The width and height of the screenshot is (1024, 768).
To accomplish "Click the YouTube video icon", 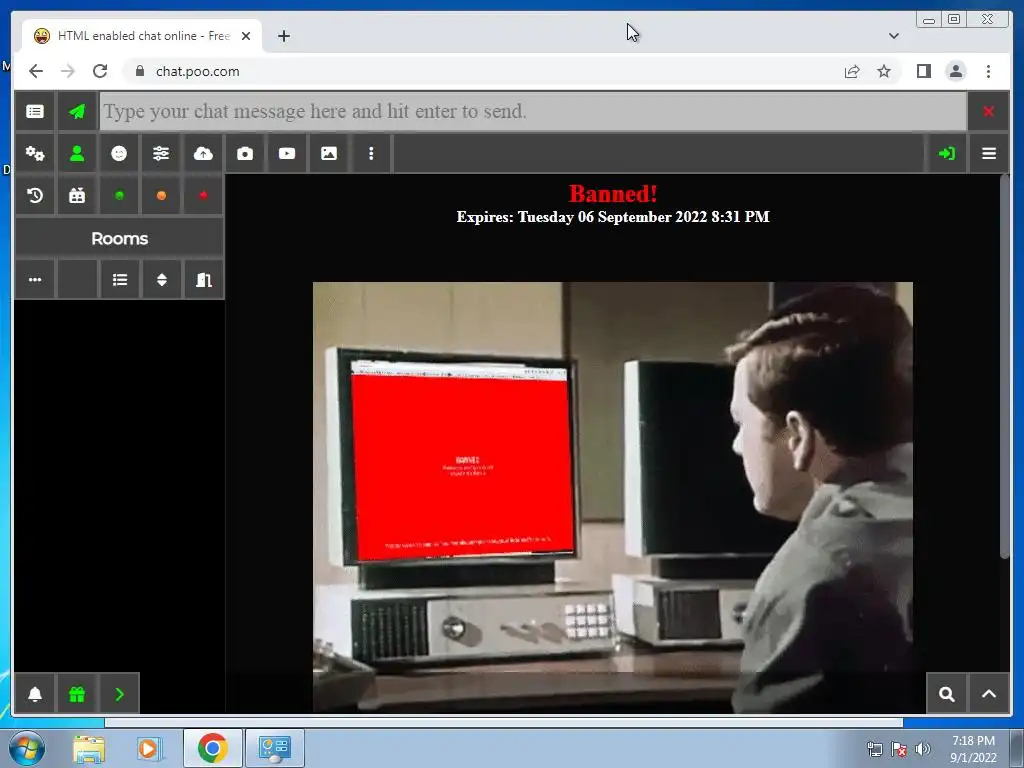I will (287, 153).
